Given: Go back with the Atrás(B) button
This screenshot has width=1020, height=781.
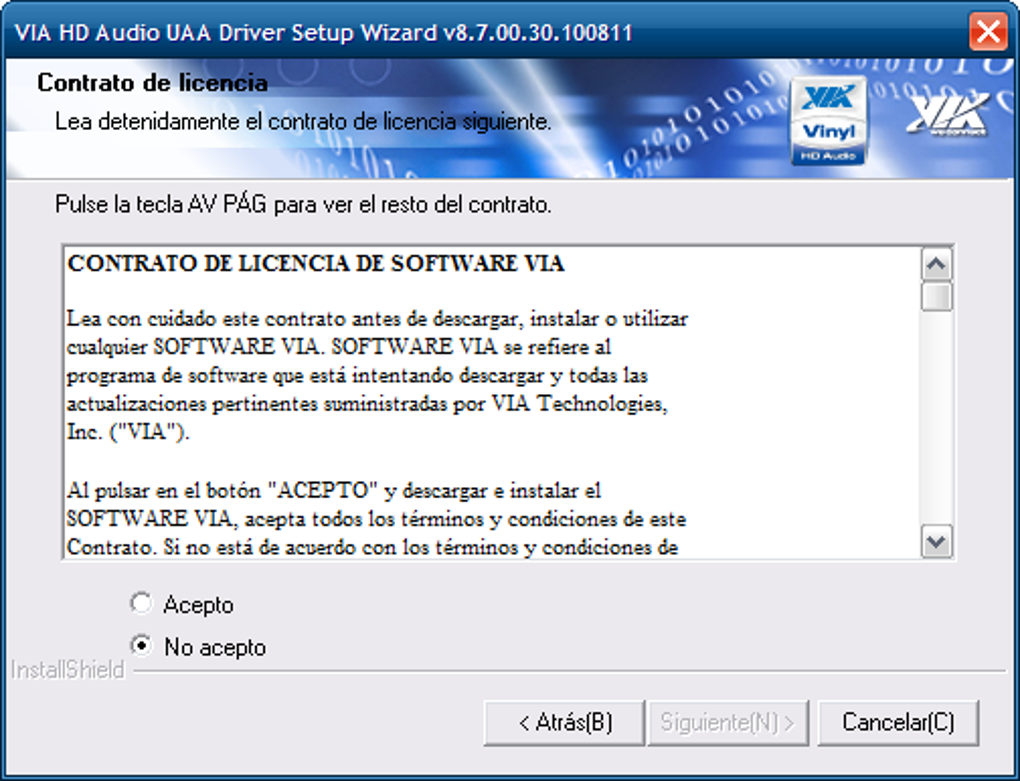Looking at the screenshot, I should coord(564,722).
